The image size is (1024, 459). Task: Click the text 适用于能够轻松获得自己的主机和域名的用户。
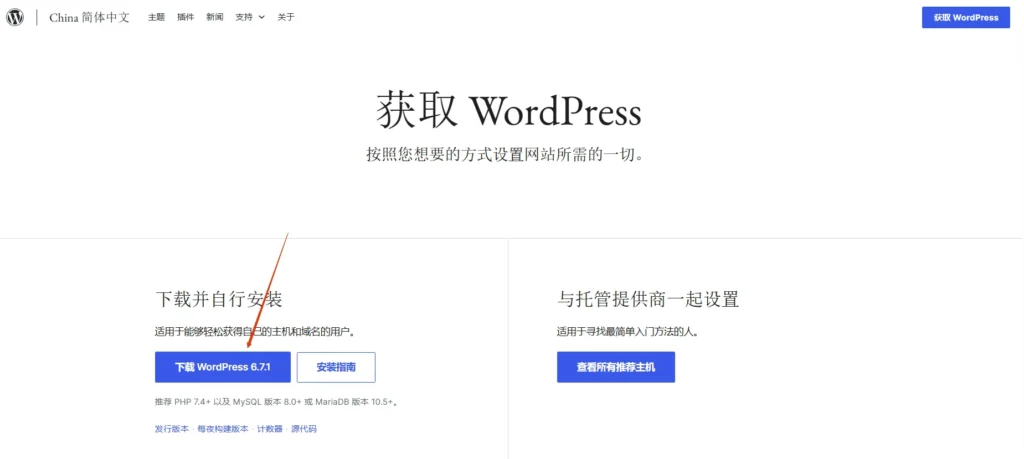pos(255,332)
